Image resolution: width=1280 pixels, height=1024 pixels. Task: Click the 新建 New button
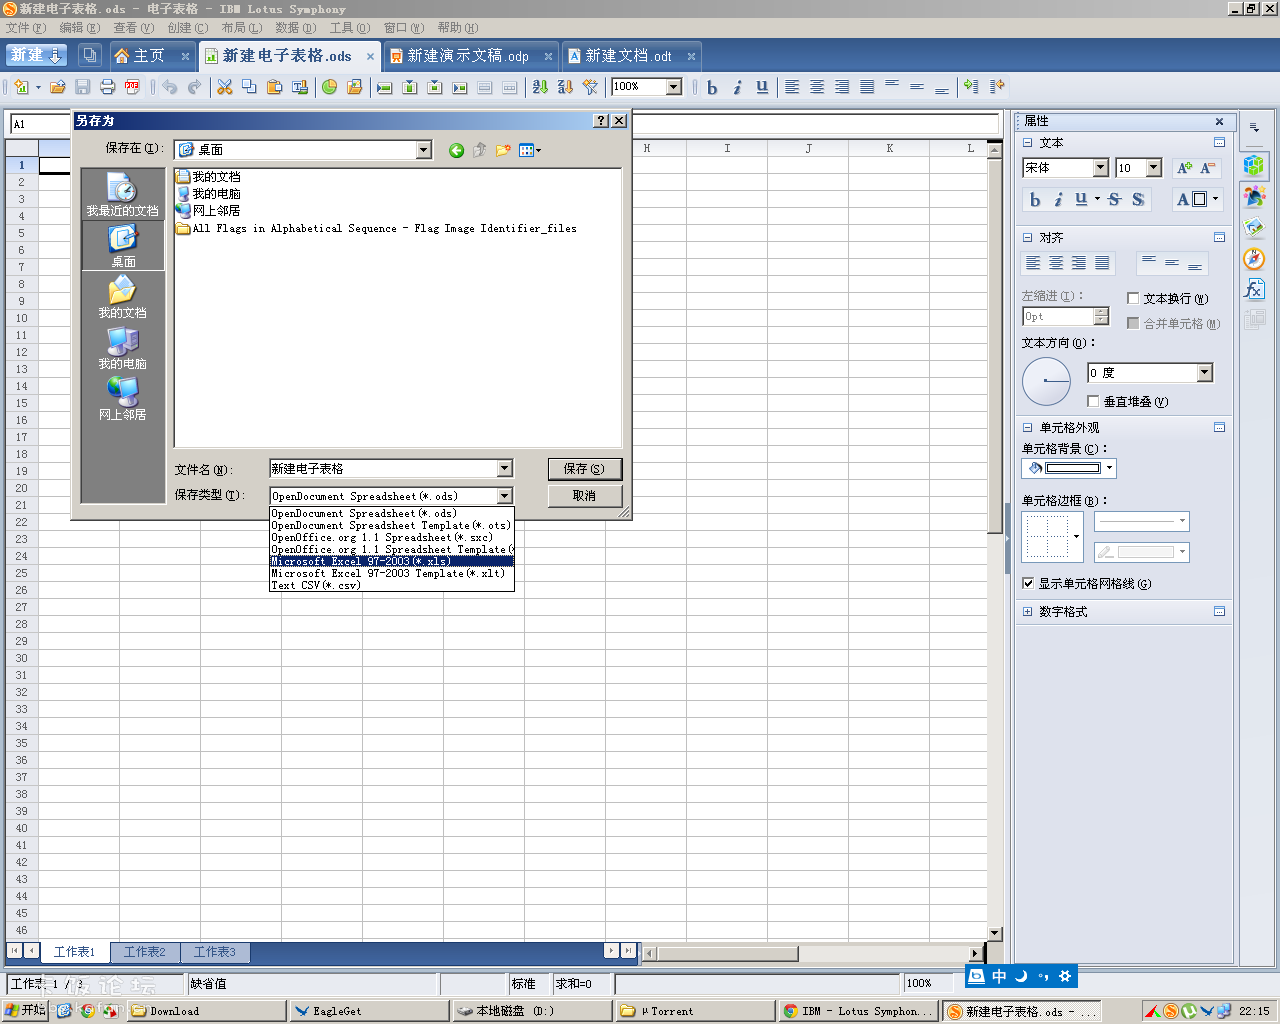point(37,56)
